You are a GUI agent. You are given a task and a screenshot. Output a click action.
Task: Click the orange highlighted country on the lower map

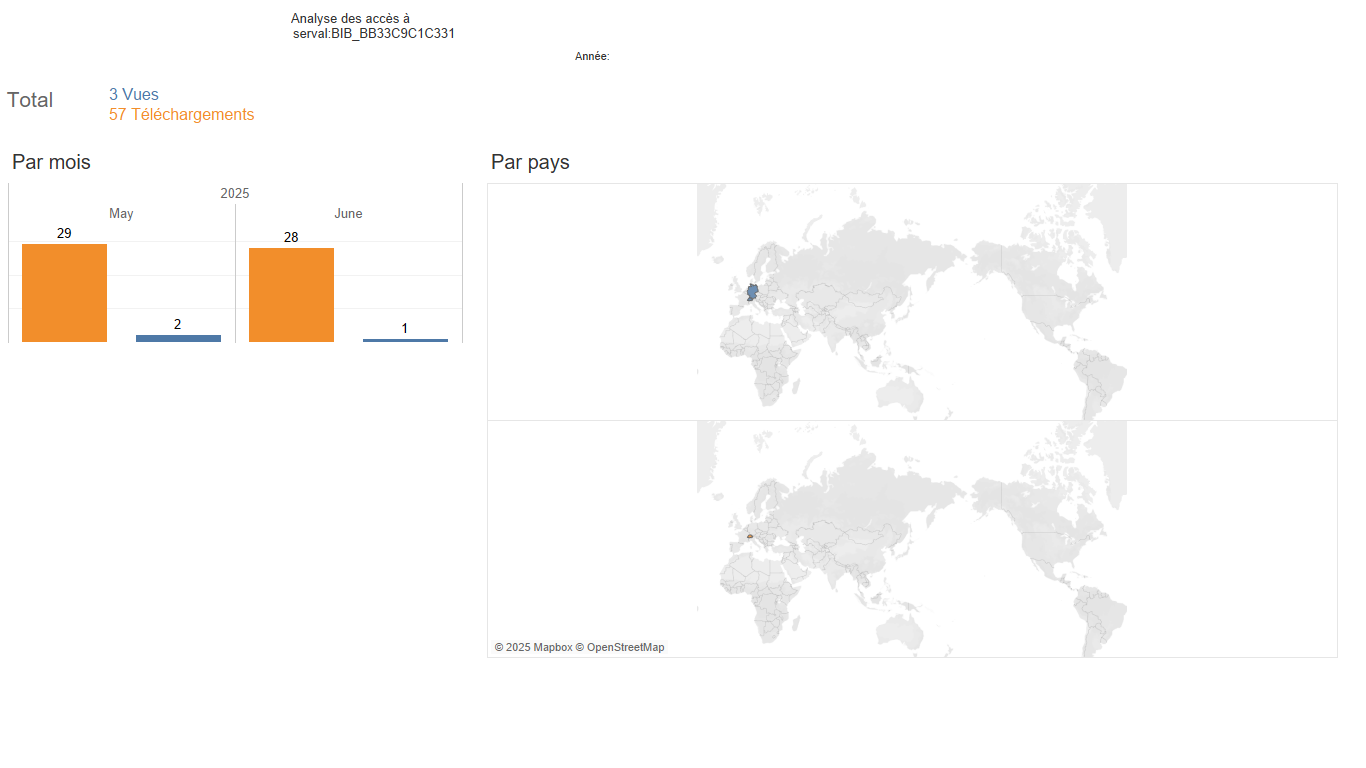(749, 537)
